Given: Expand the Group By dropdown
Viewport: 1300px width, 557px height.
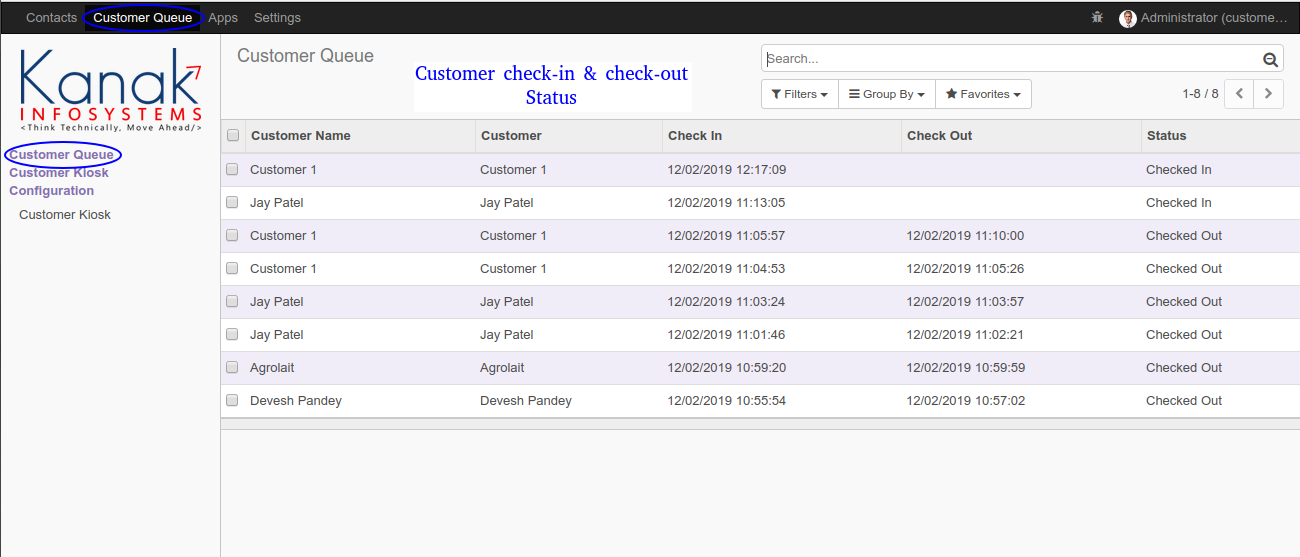Looking at the screenshot, I should coord(887,94).
